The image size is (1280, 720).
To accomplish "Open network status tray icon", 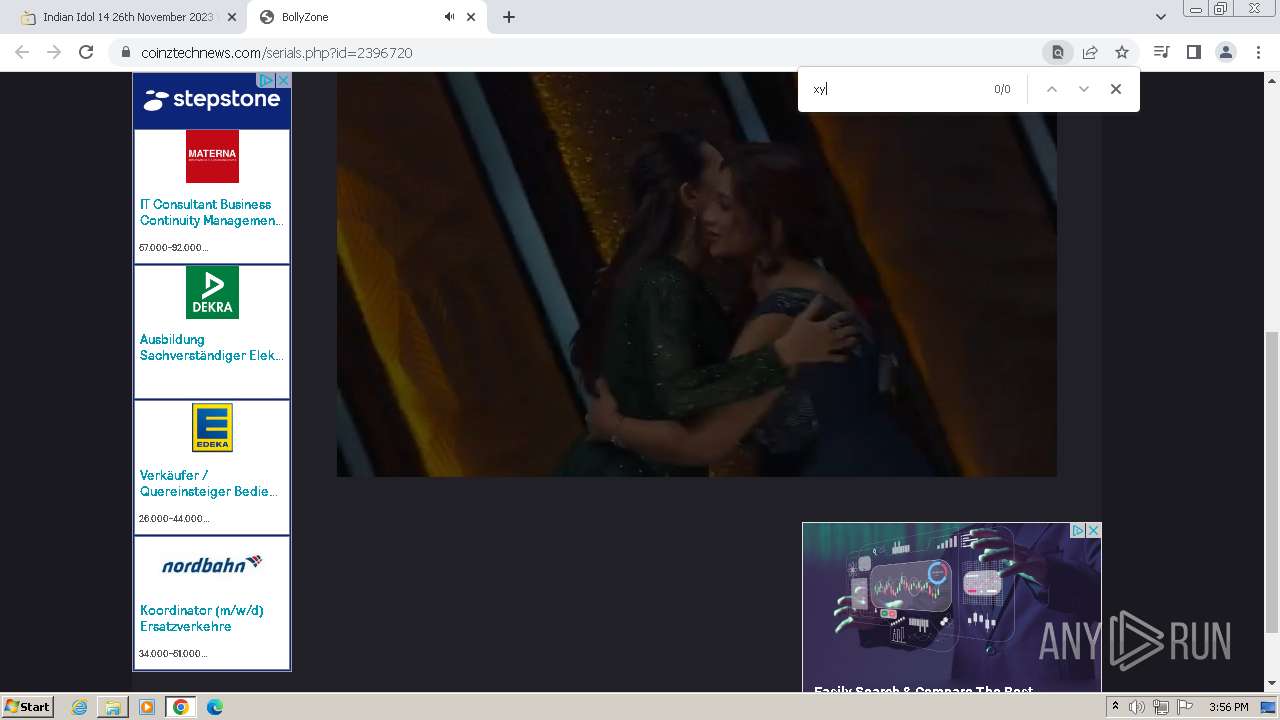I will click(x=1160, y=707).
